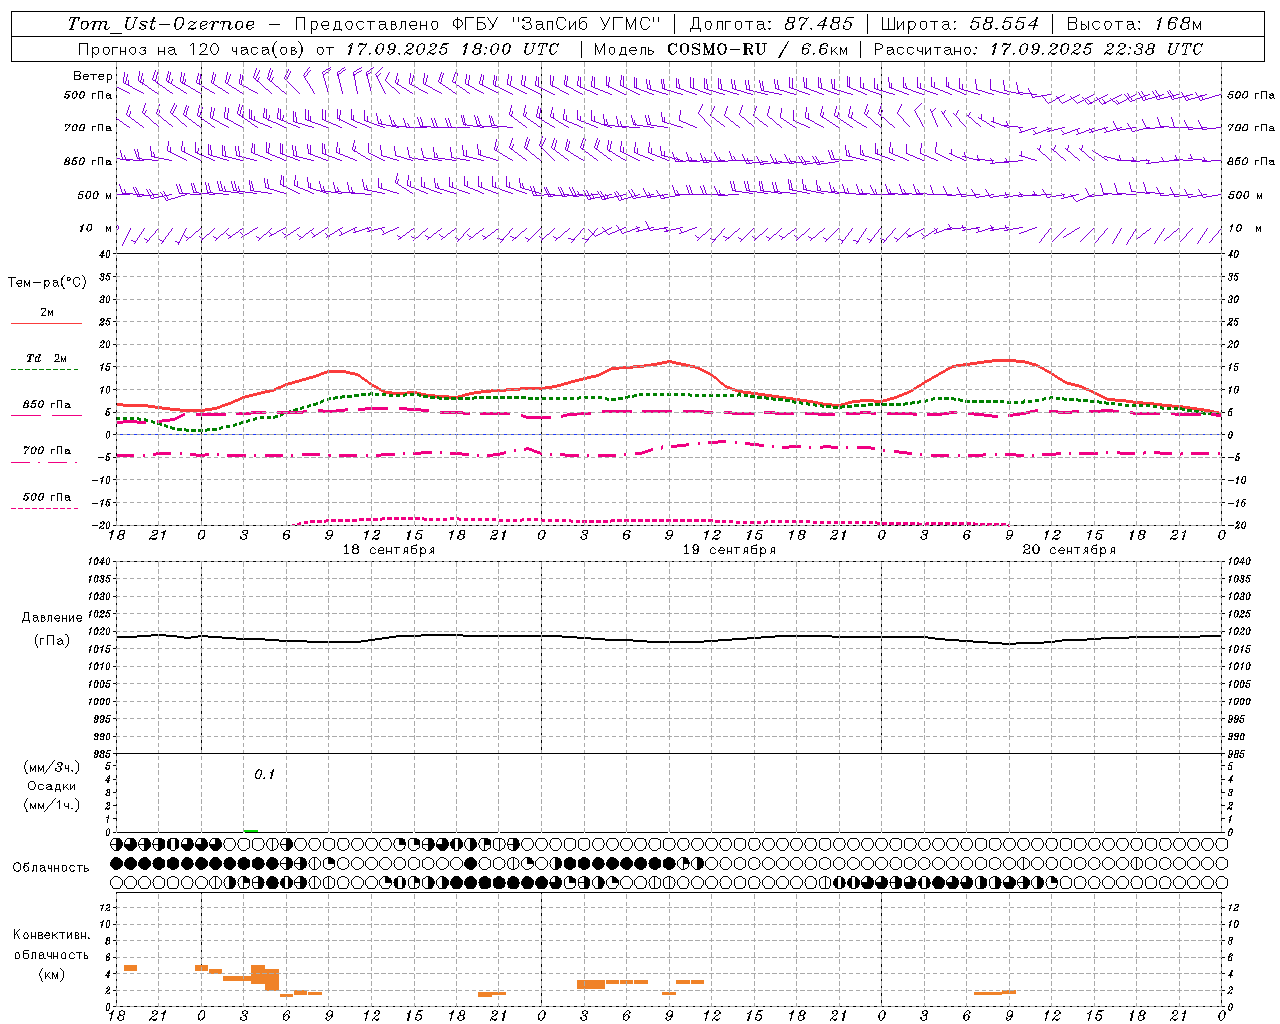The width and height of the screenshot is (1280, 1024).
Task: Click the '(мм/1ч.)' precipitation unit label
Action: [x=52, y=805]
